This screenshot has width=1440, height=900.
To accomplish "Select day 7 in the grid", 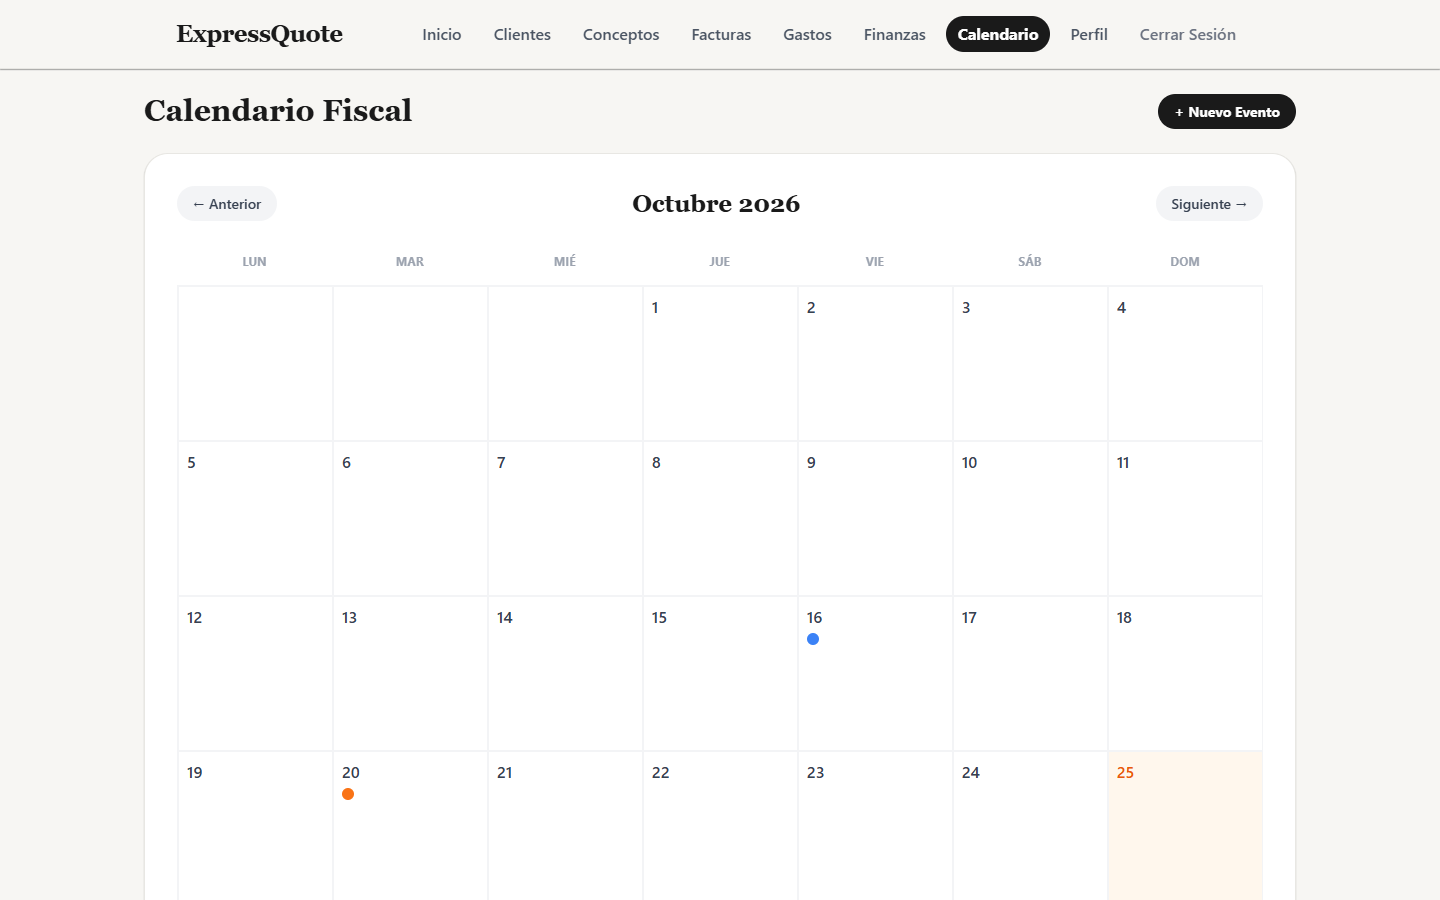I will coord(565,519).
